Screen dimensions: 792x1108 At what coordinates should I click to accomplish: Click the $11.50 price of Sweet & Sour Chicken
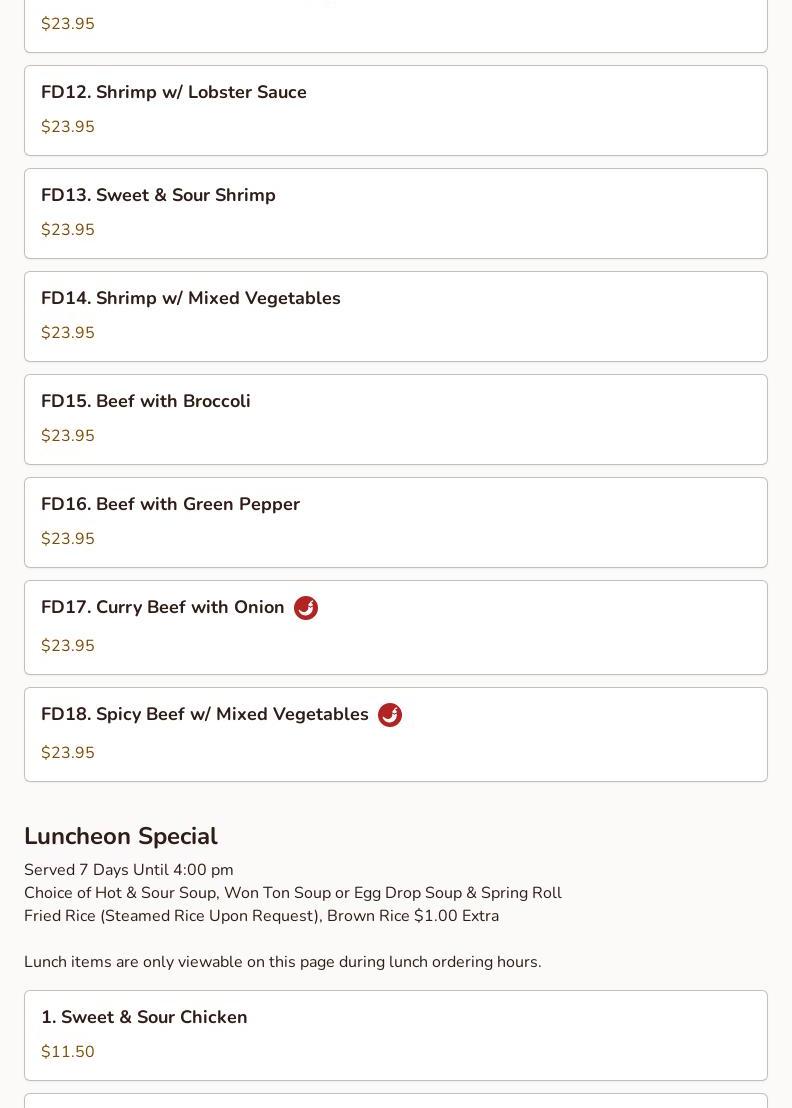coord(68,1052)
